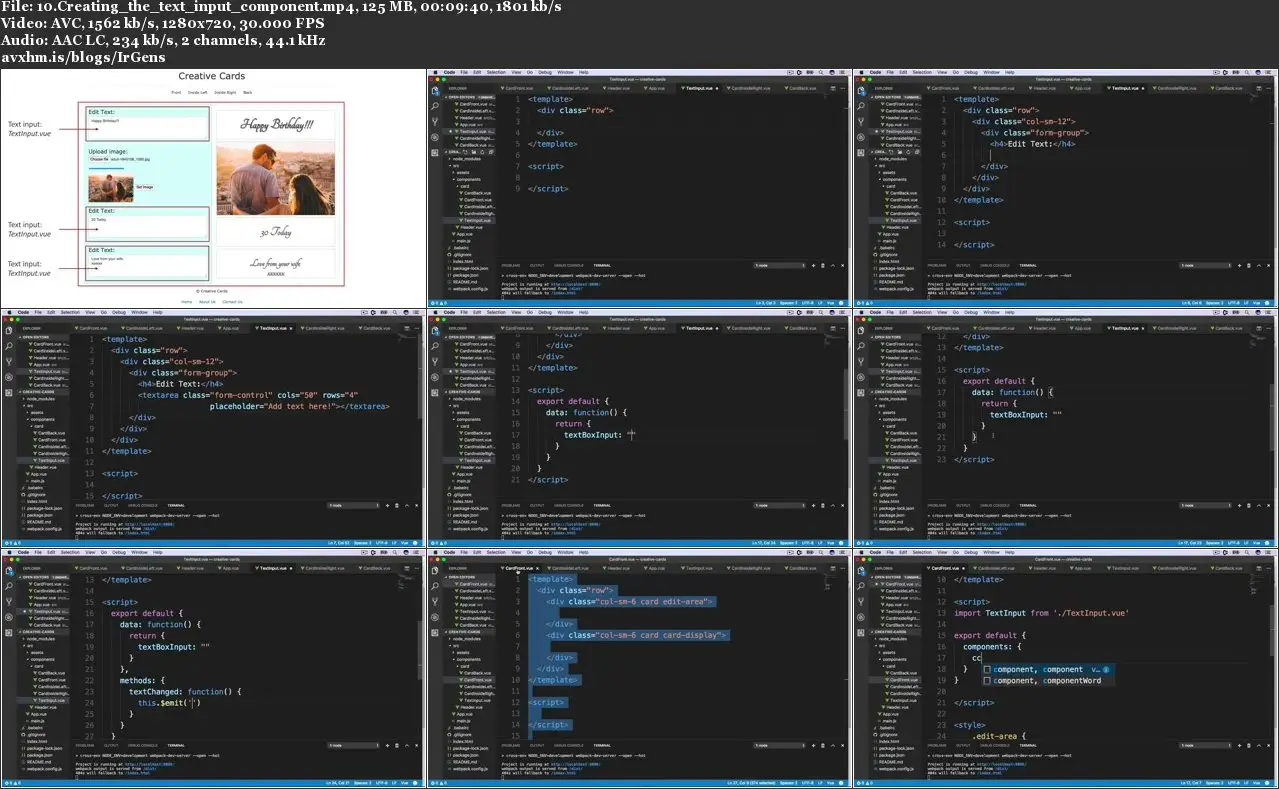The image size is (1279, 789).
Task: Click 'About Us' footer link on the Creative Cards page
Action: [x=207, y=301]
